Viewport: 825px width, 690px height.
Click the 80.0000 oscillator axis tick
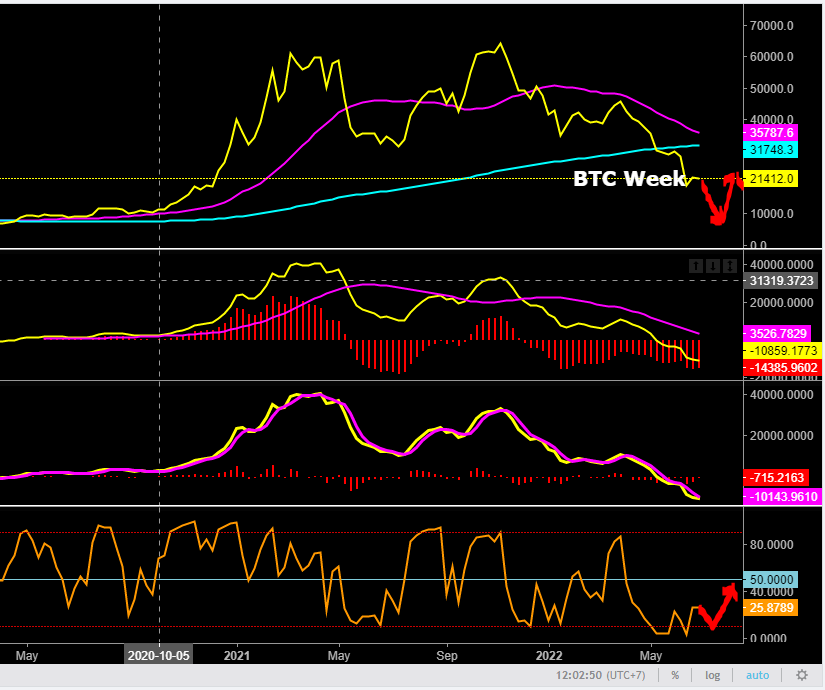pyautogui.click(x=771, y=545)
